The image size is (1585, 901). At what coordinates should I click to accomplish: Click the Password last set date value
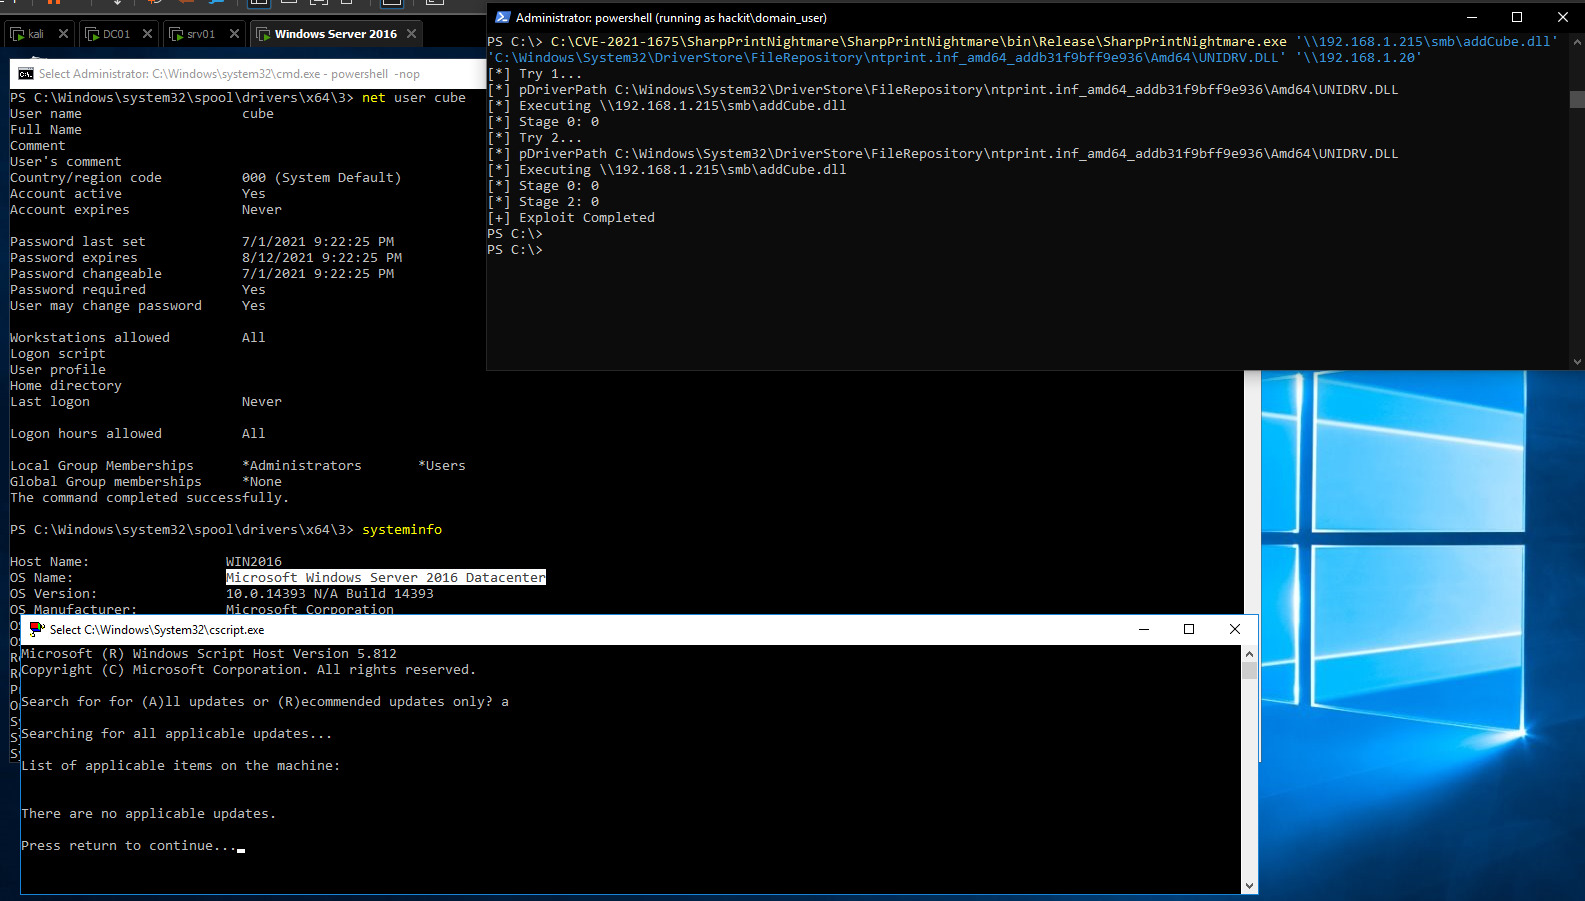point(318,242)
